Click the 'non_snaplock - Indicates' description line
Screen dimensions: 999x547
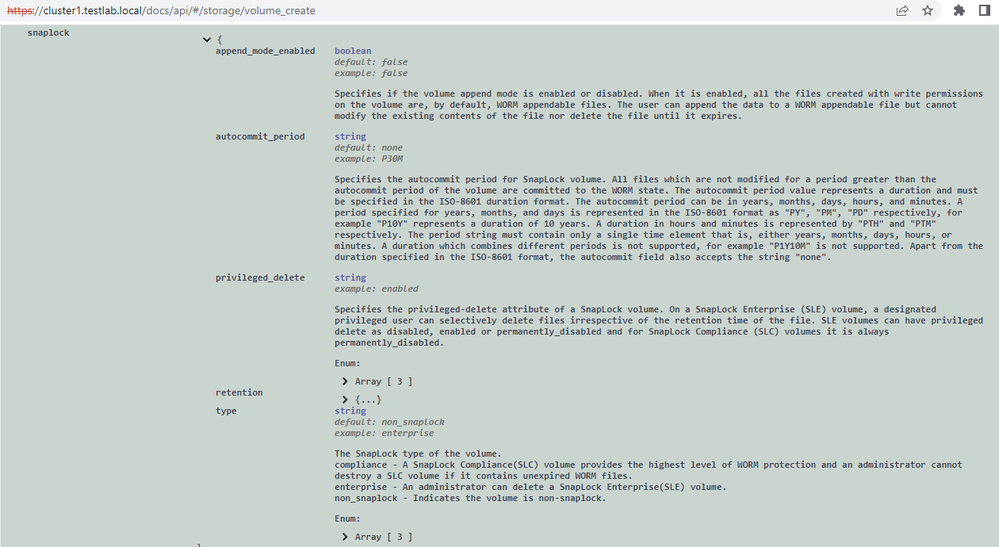tap(470, 498)
